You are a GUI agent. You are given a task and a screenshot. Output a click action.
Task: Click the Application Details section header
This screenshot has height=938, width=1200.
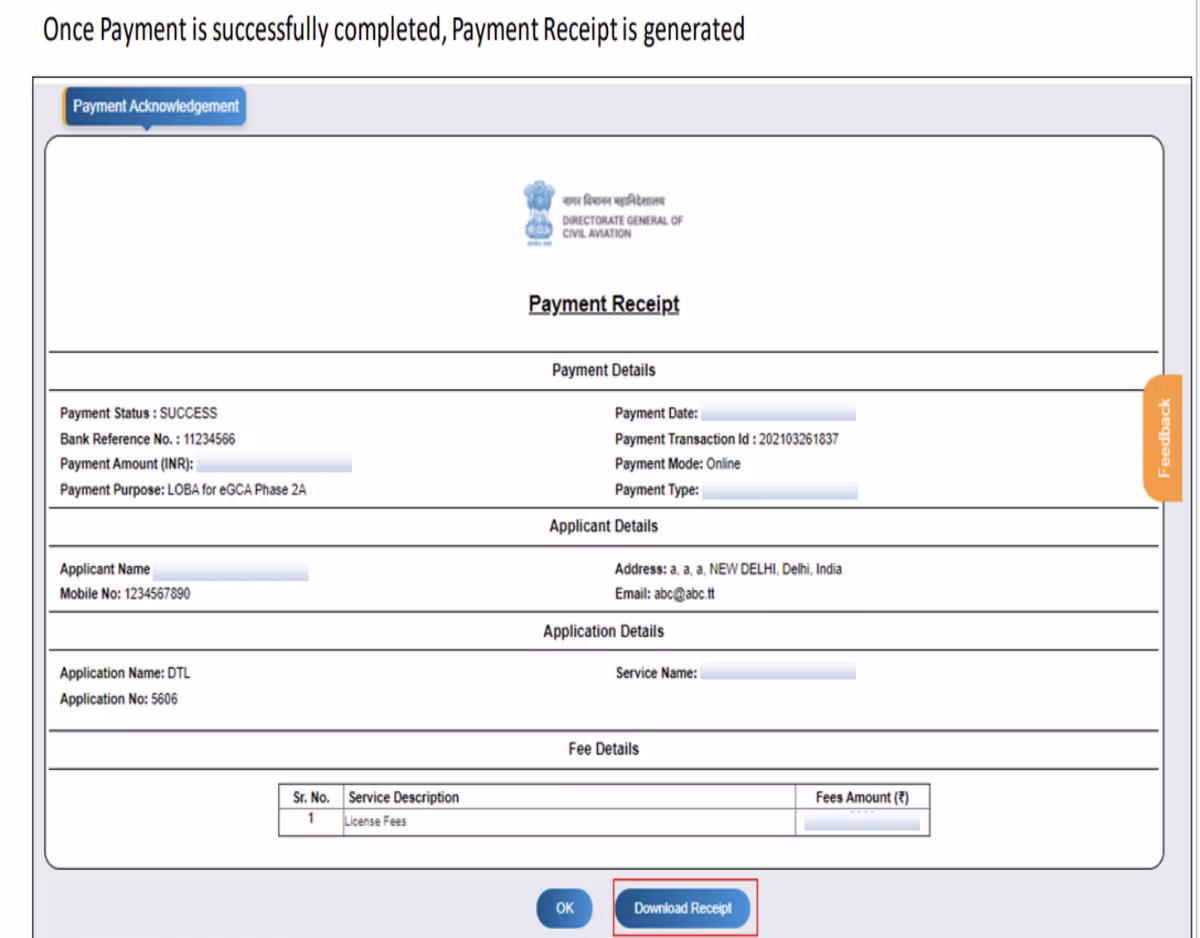point(604,632)
